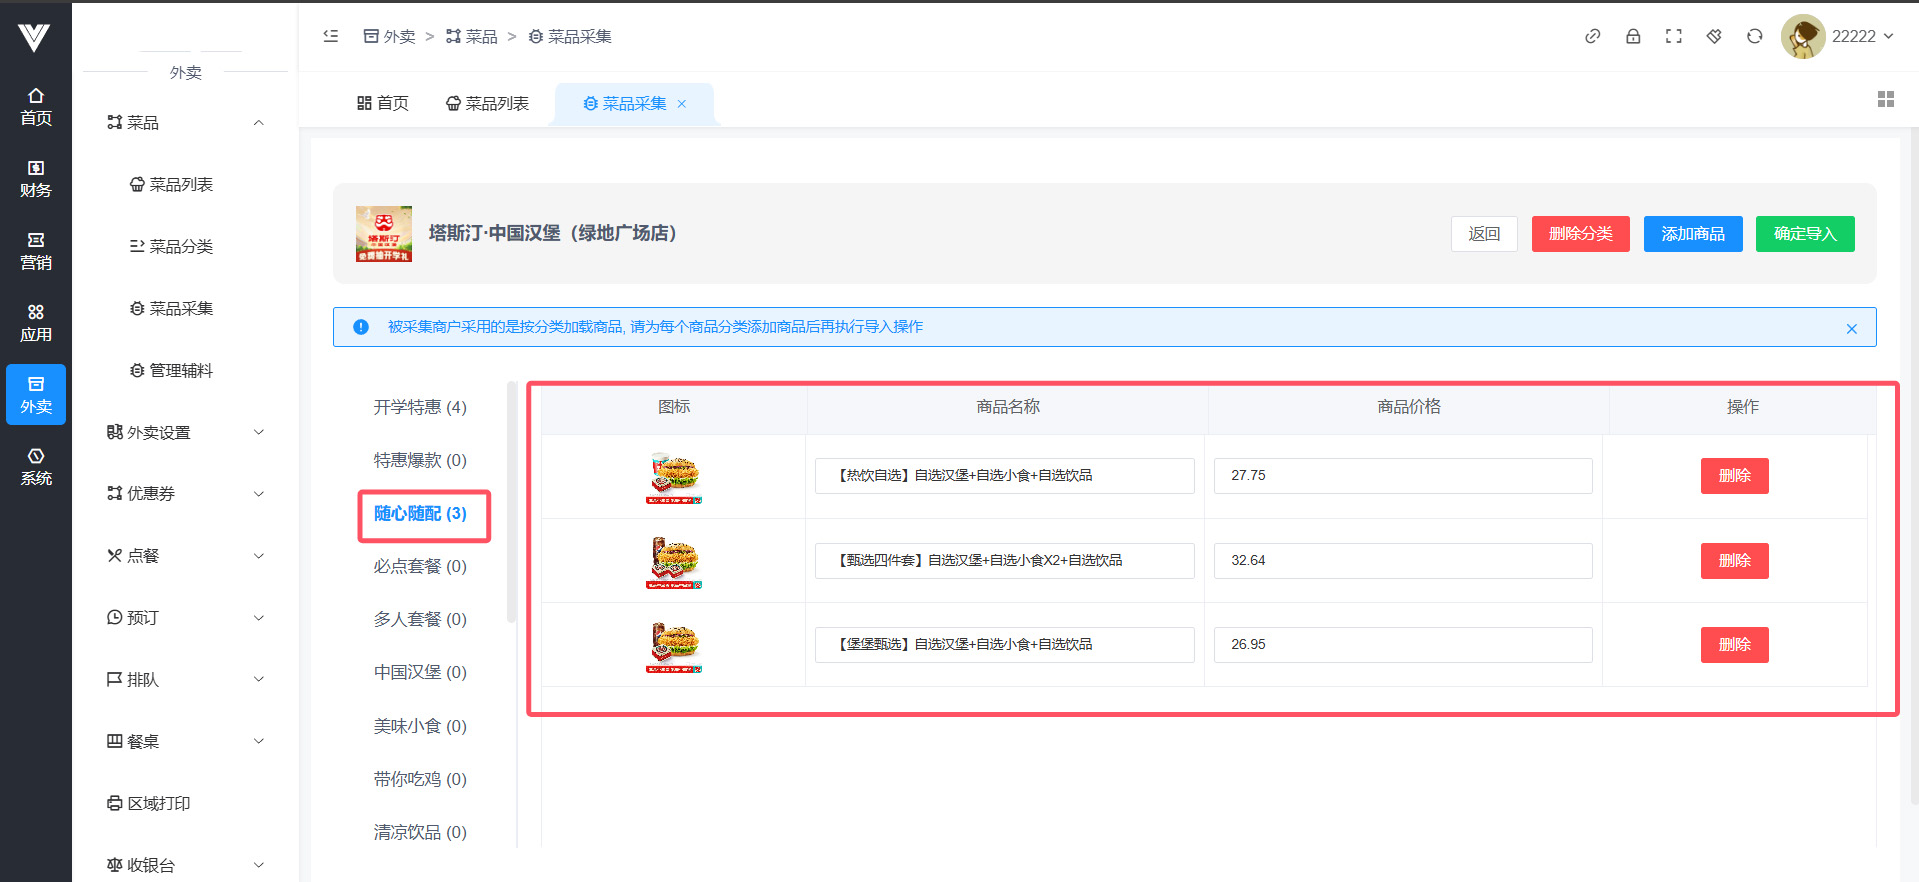Click the price field showing 27.75
1919x882 pixels.
point(1402,476)
